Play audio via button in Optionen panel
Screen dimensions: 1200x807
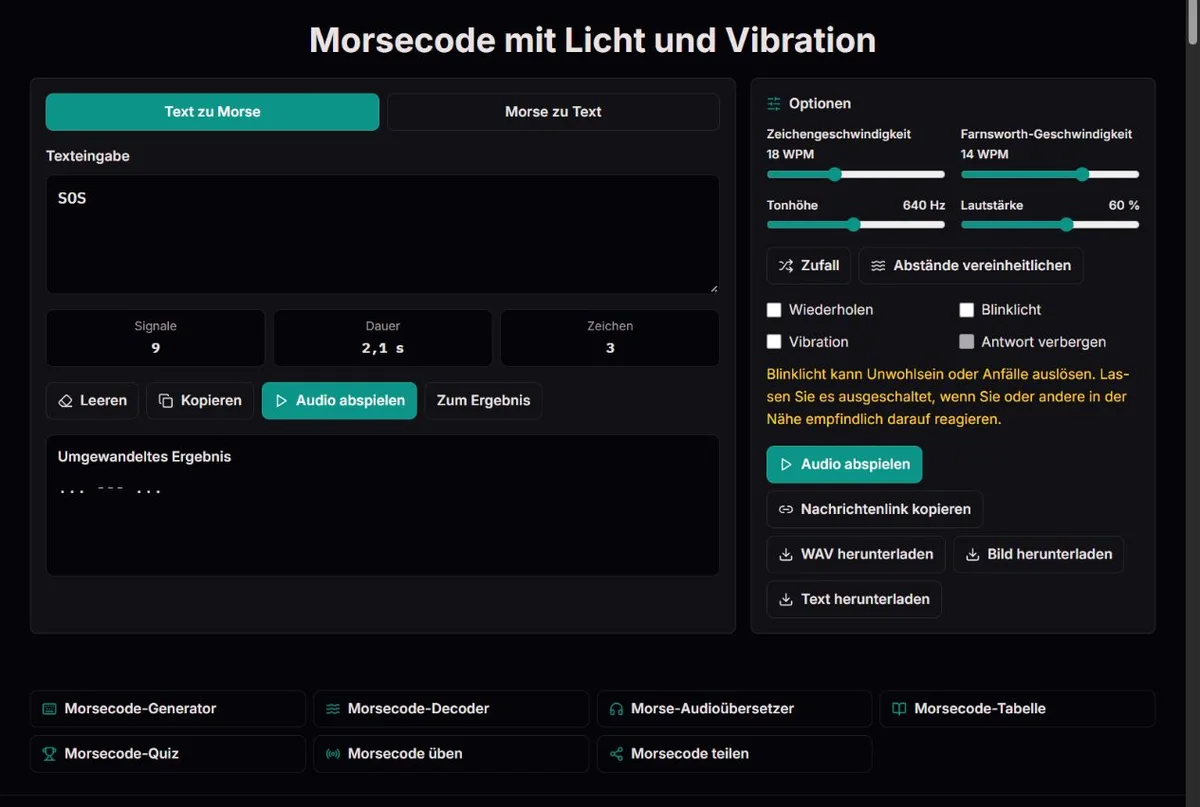pos(844,464)
